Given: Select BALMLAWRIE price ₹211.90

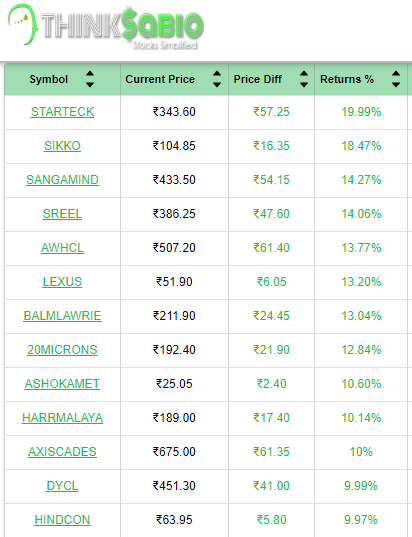Looking at the screenshot, I should point(174,316).
